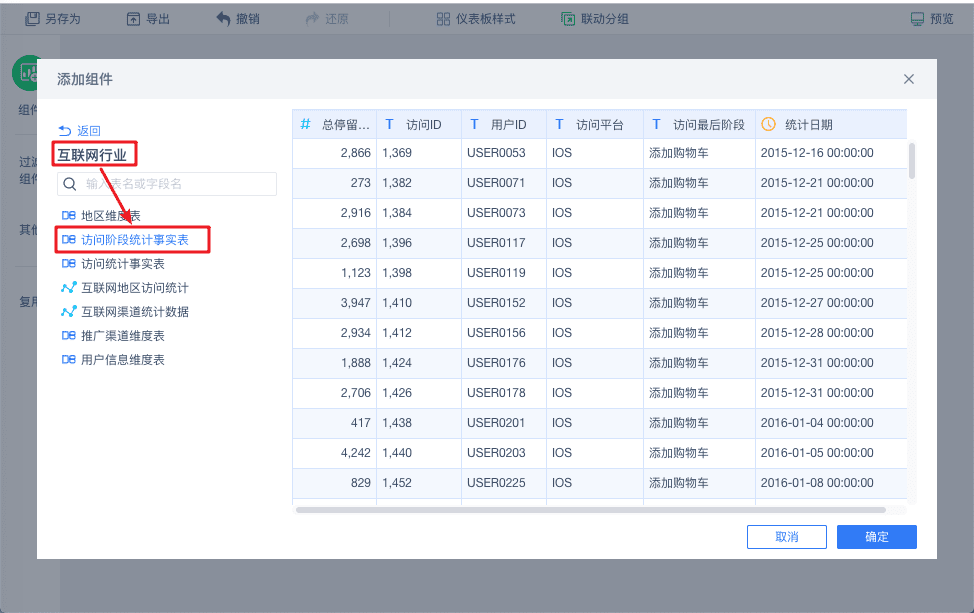The image size is (974, 613).
Task: Click the cell USER0117
Action: point(496,243)
